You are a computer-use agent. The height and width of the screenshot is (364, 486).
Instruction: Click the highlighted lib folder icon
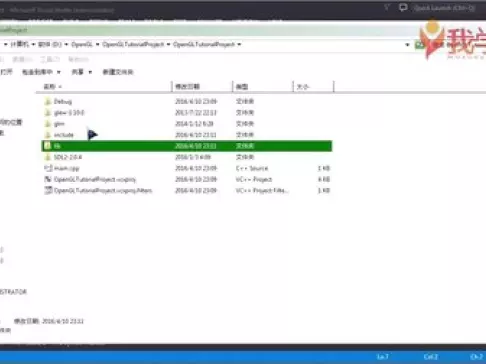(48, 146)
